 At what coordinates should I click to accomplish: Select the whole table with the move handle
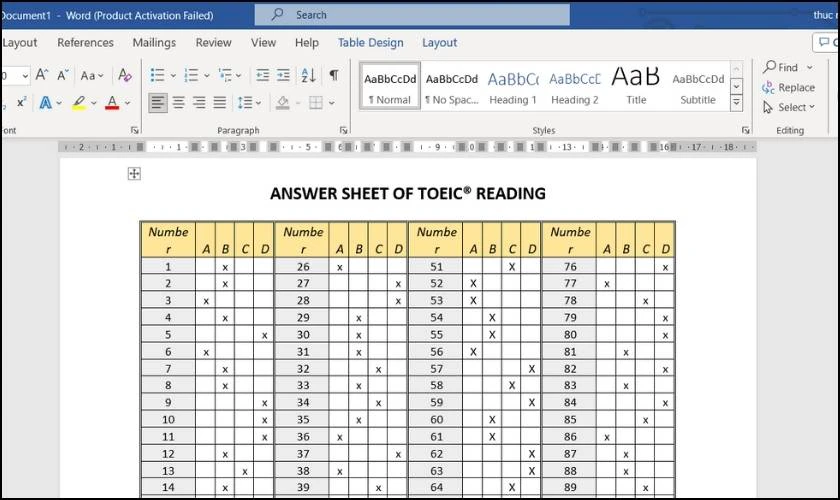pyautogui.click(x=134, y=174)
